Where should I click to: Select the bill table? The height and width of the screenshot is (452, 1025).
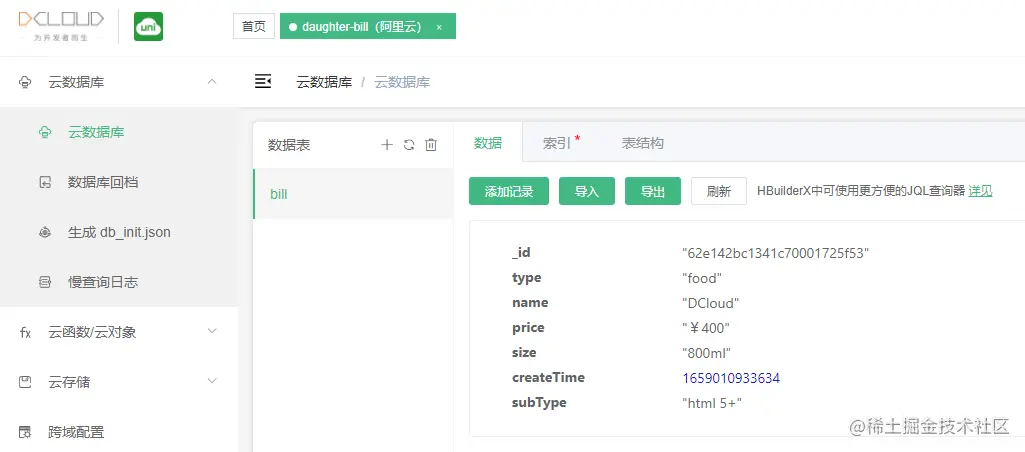tap(353, 194)
